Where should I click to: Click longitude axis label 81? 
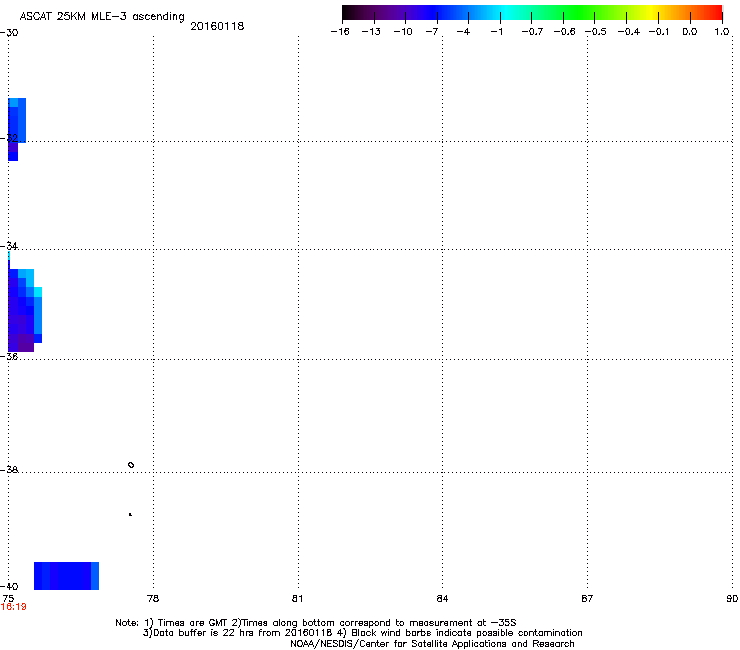coord(297,599)
